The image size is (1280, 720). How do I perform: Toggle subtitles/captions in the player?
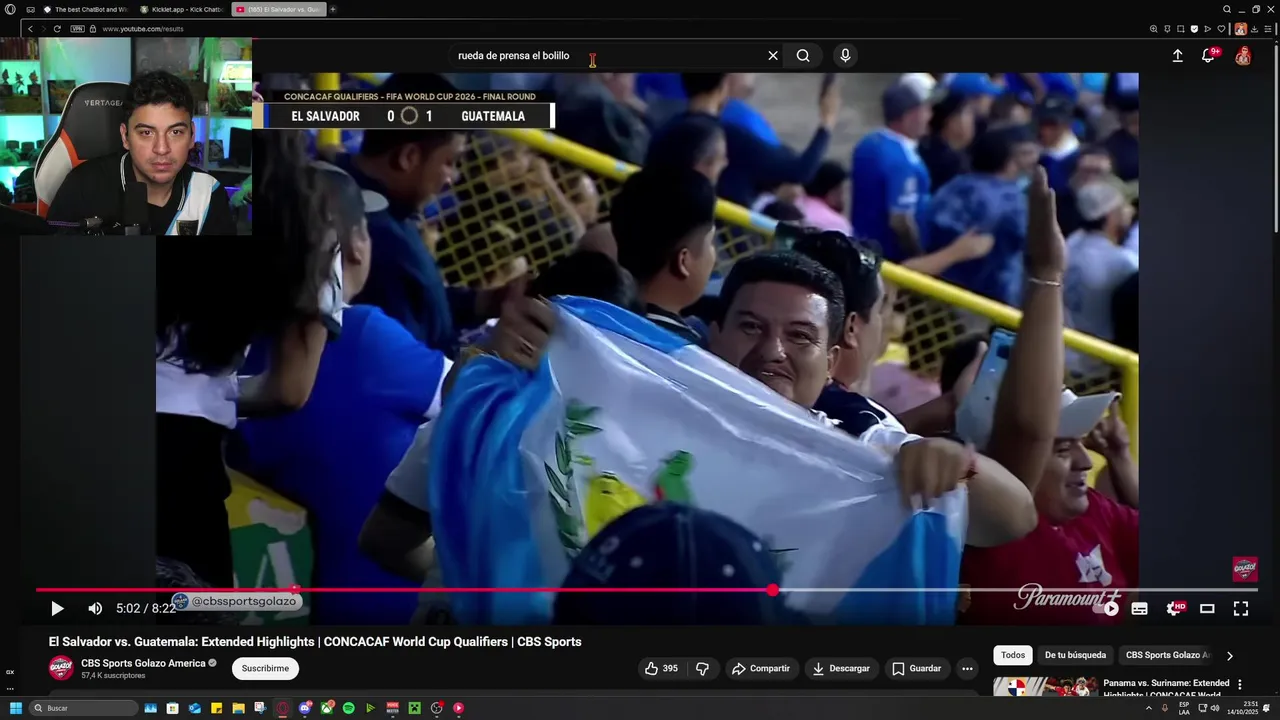1139,608
